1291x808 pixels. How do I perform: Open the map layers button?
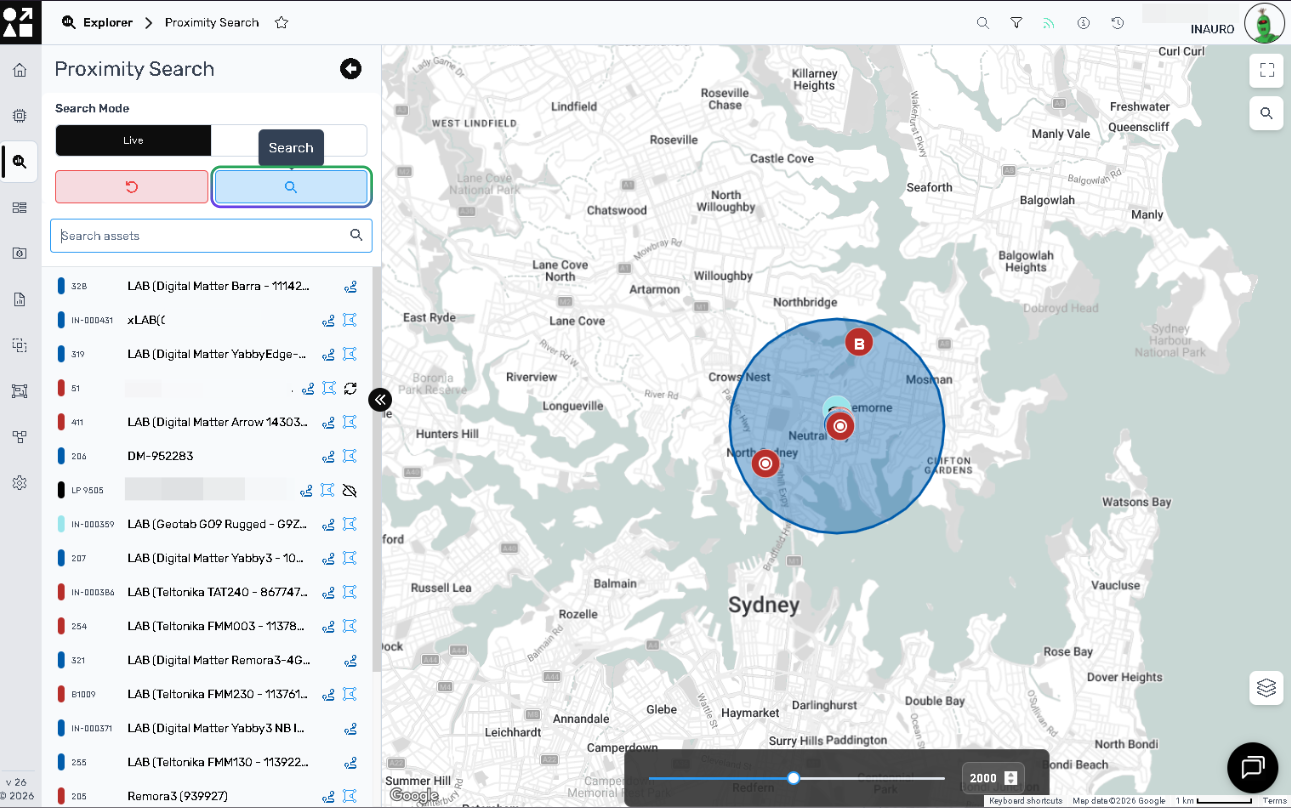click(1266, 688)
